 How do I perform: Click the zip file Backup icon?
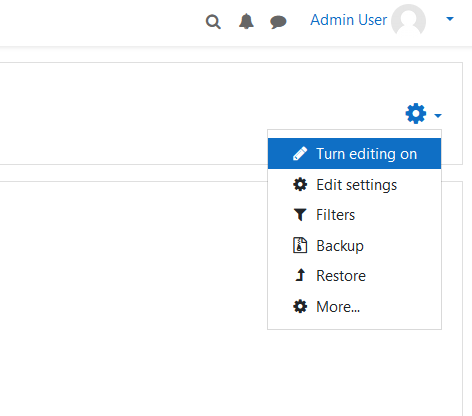[x=300, y=245]
